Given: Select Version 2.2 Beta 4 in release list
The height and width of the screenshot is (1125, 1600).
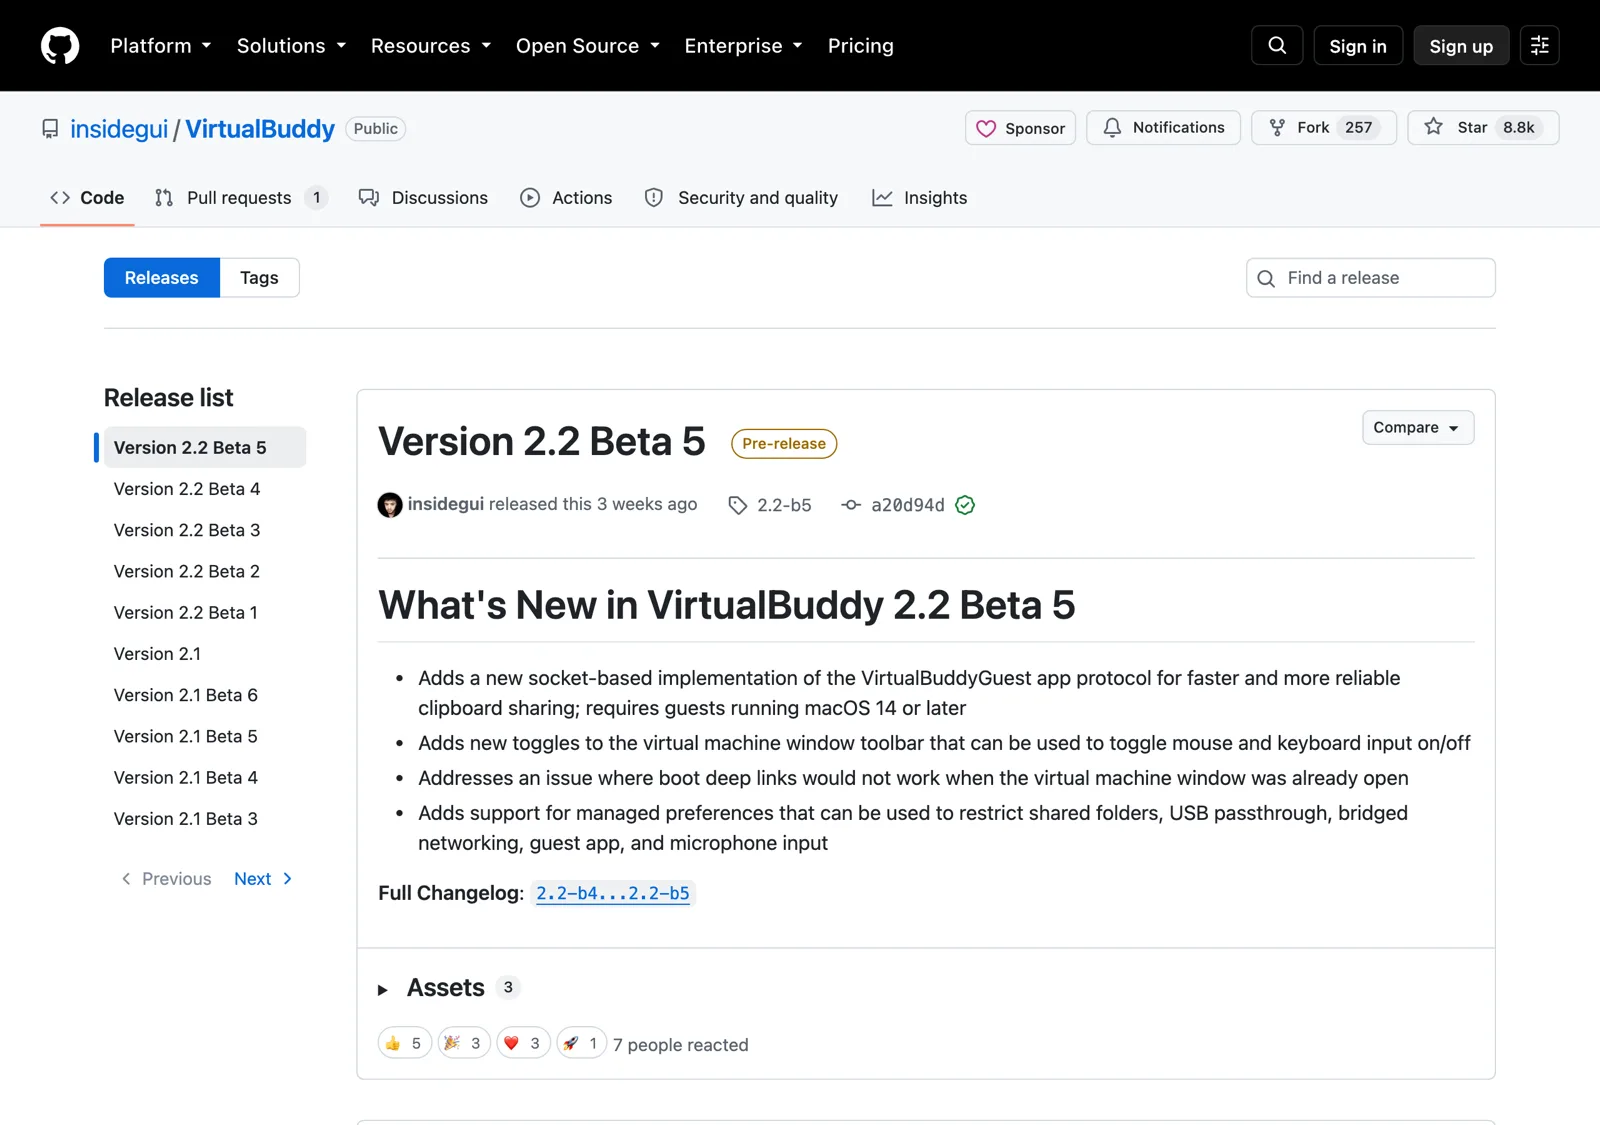Looking at the screenshot, I should 187,489.
